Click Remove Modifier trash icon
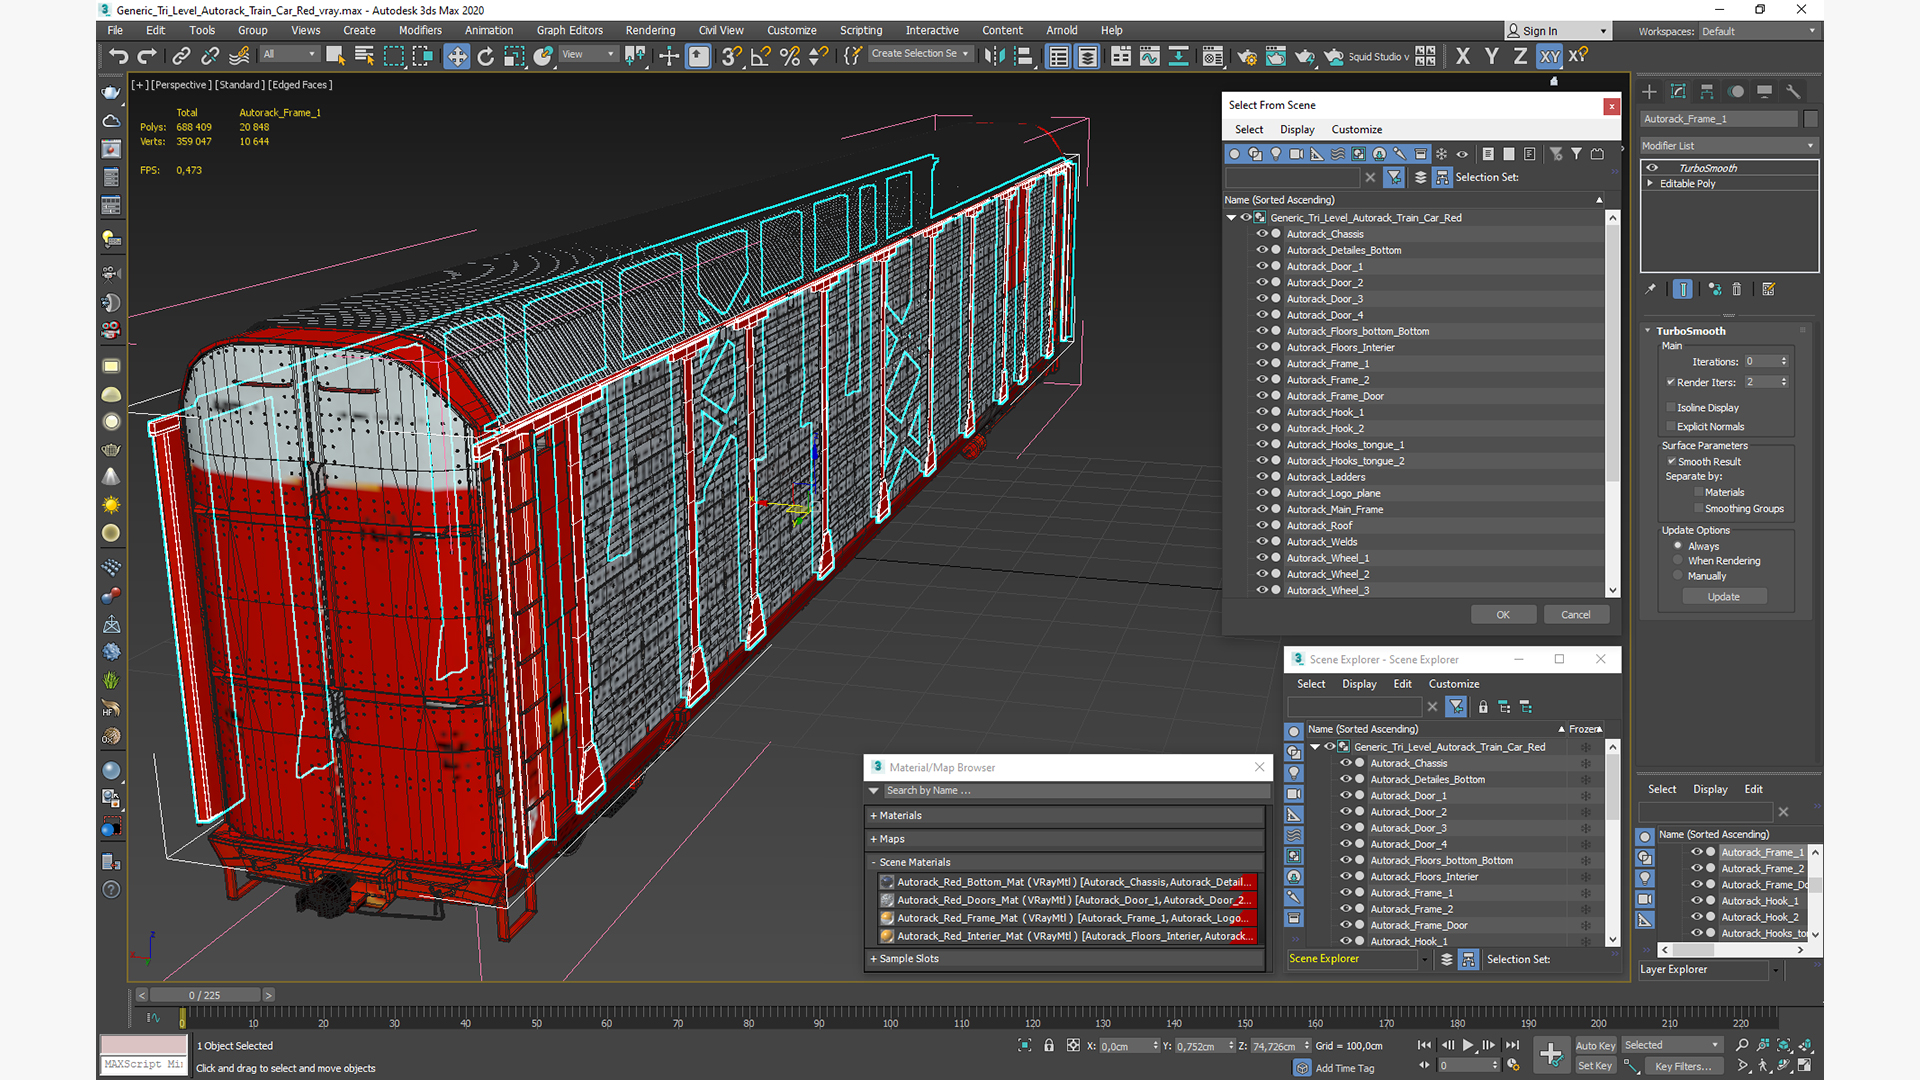The image size is (1920, 1080). point(1737,289)
